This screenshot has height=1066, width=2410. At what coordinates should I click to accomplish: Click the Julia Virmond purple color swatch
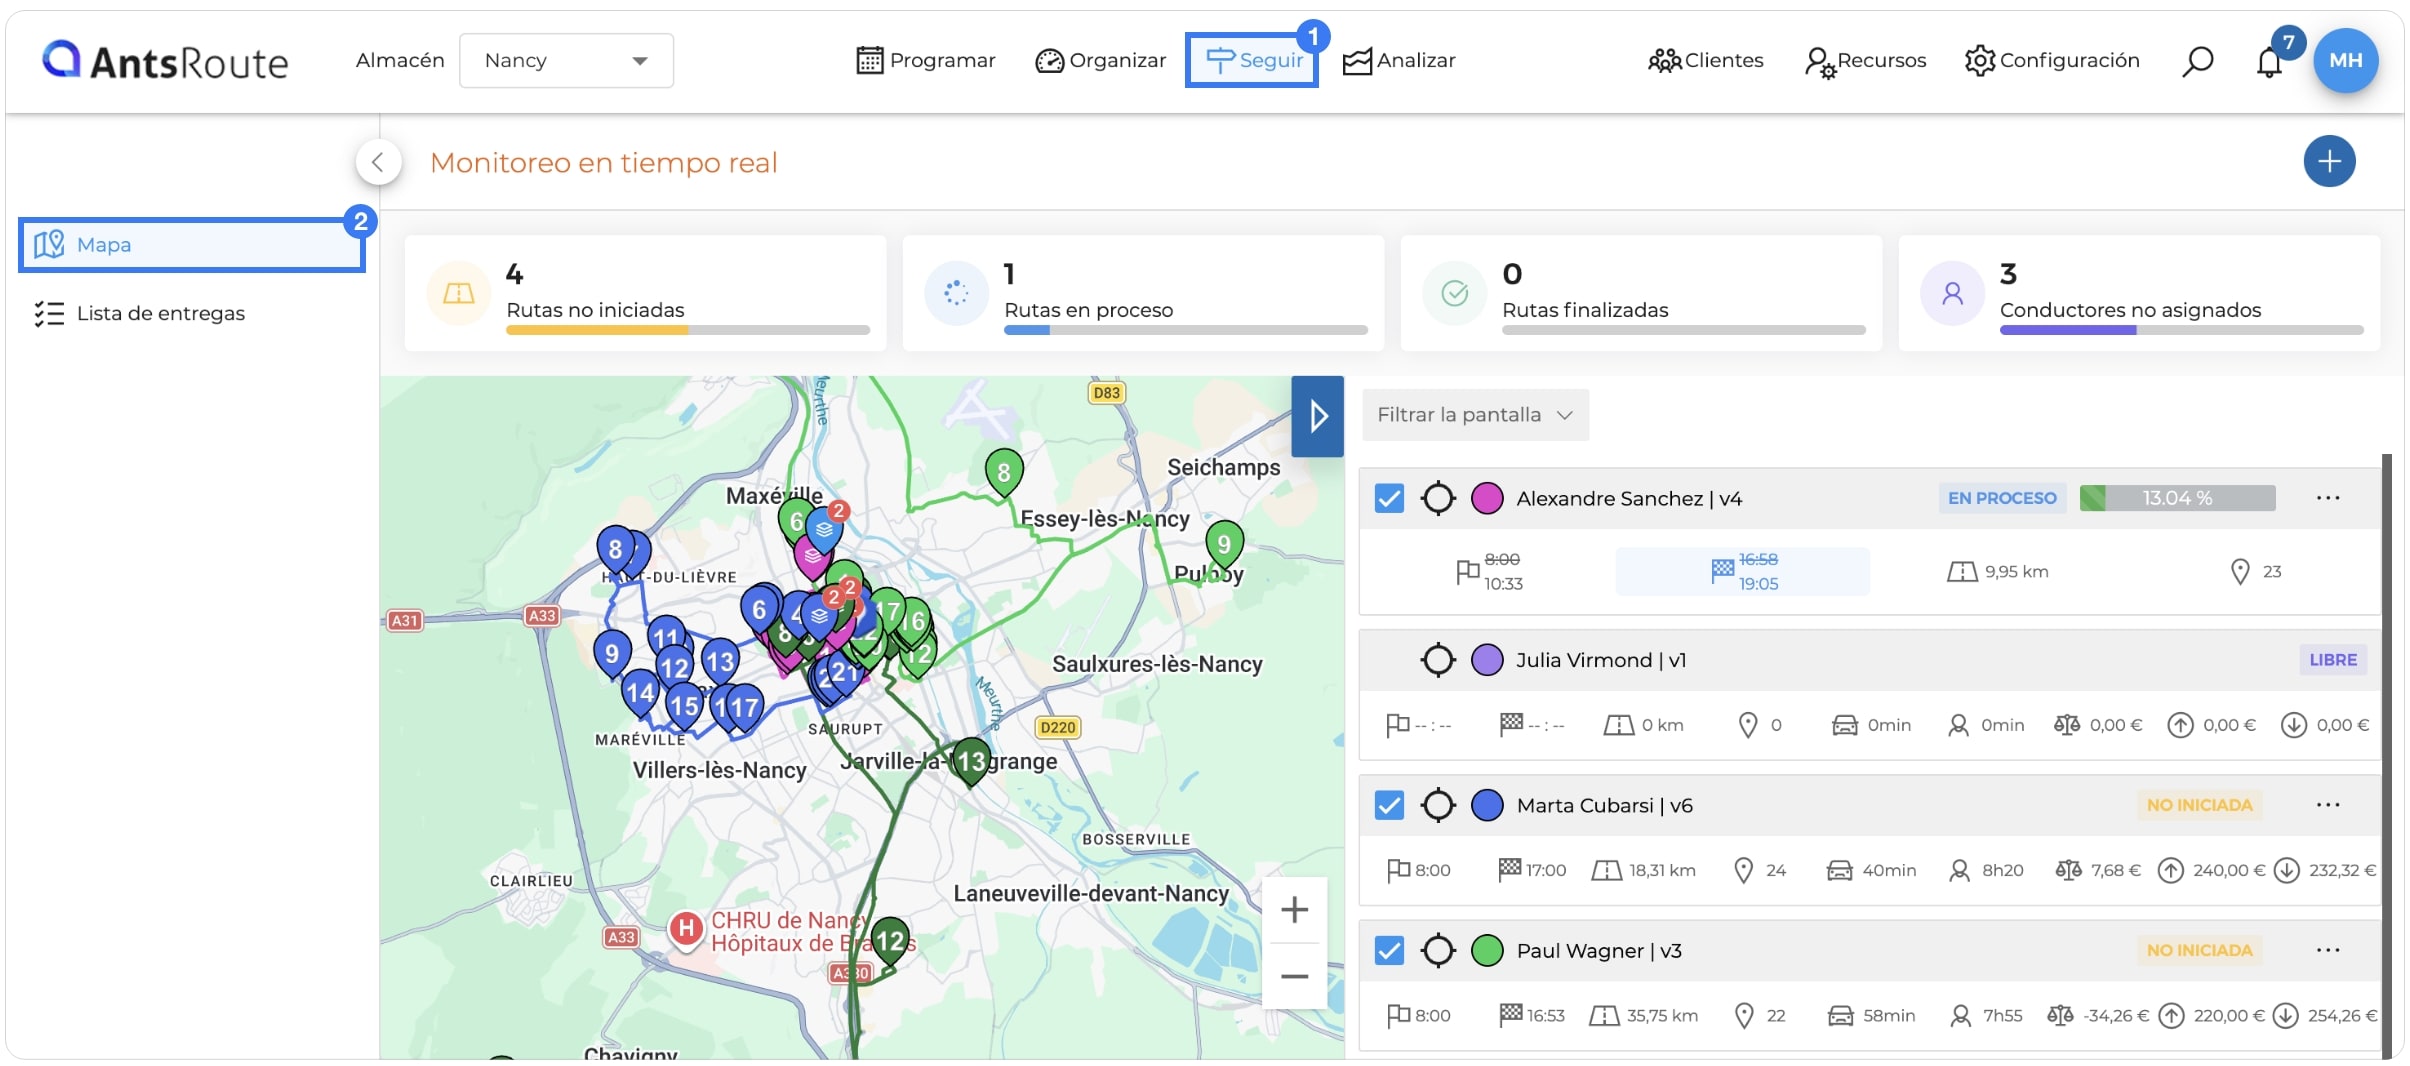pos(1487,660)
